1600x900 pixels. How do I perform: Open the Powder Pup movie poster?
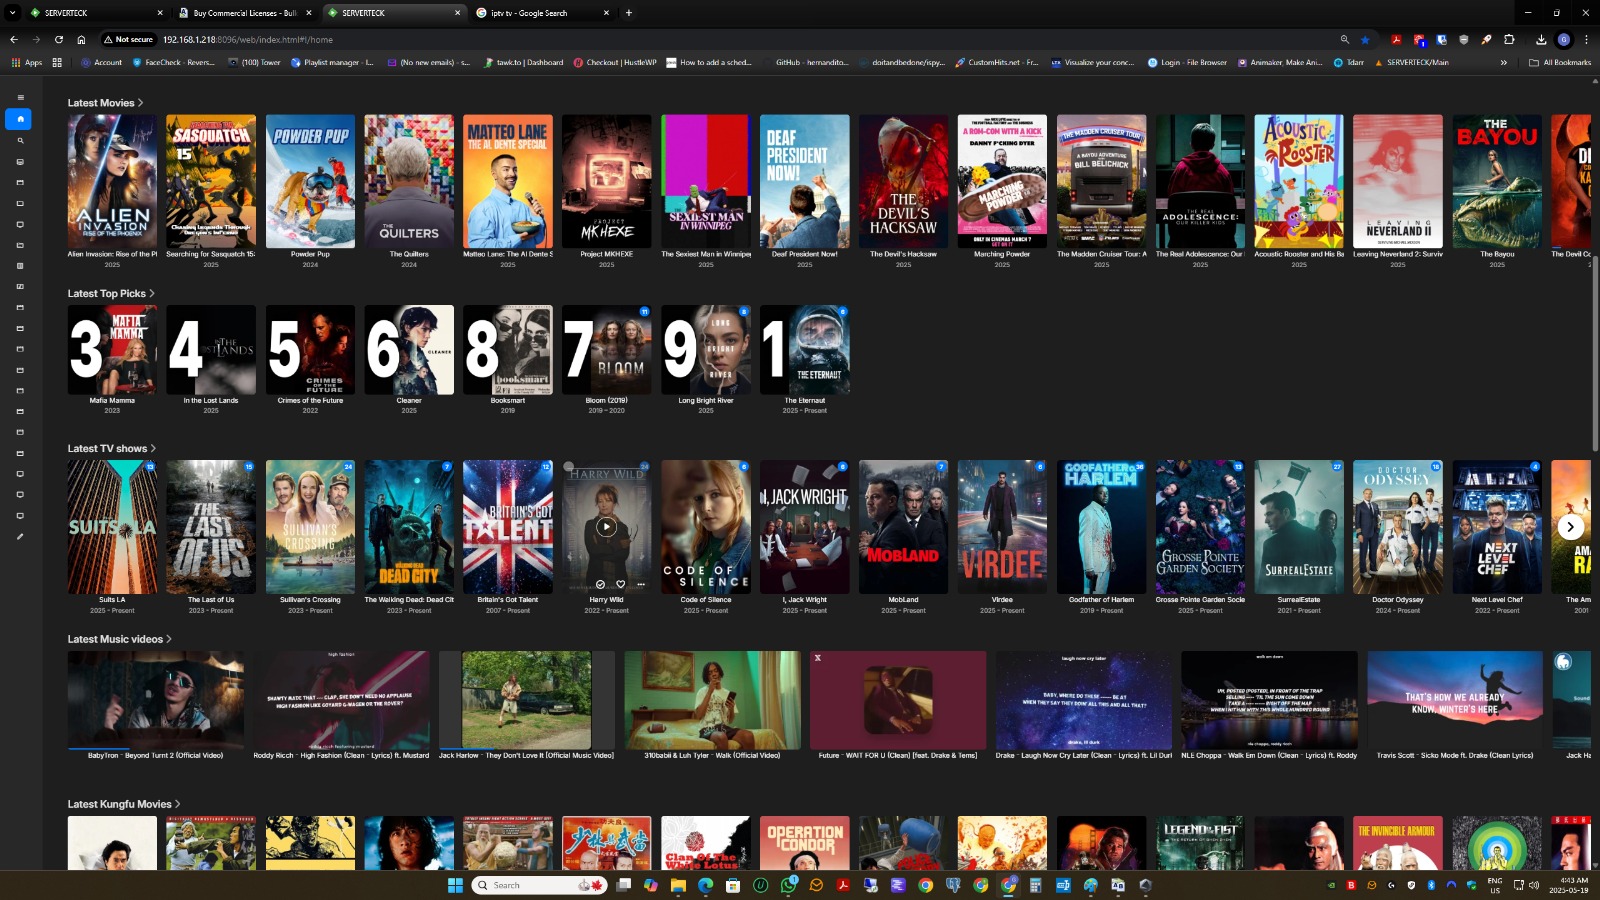[x=310, y=181]
